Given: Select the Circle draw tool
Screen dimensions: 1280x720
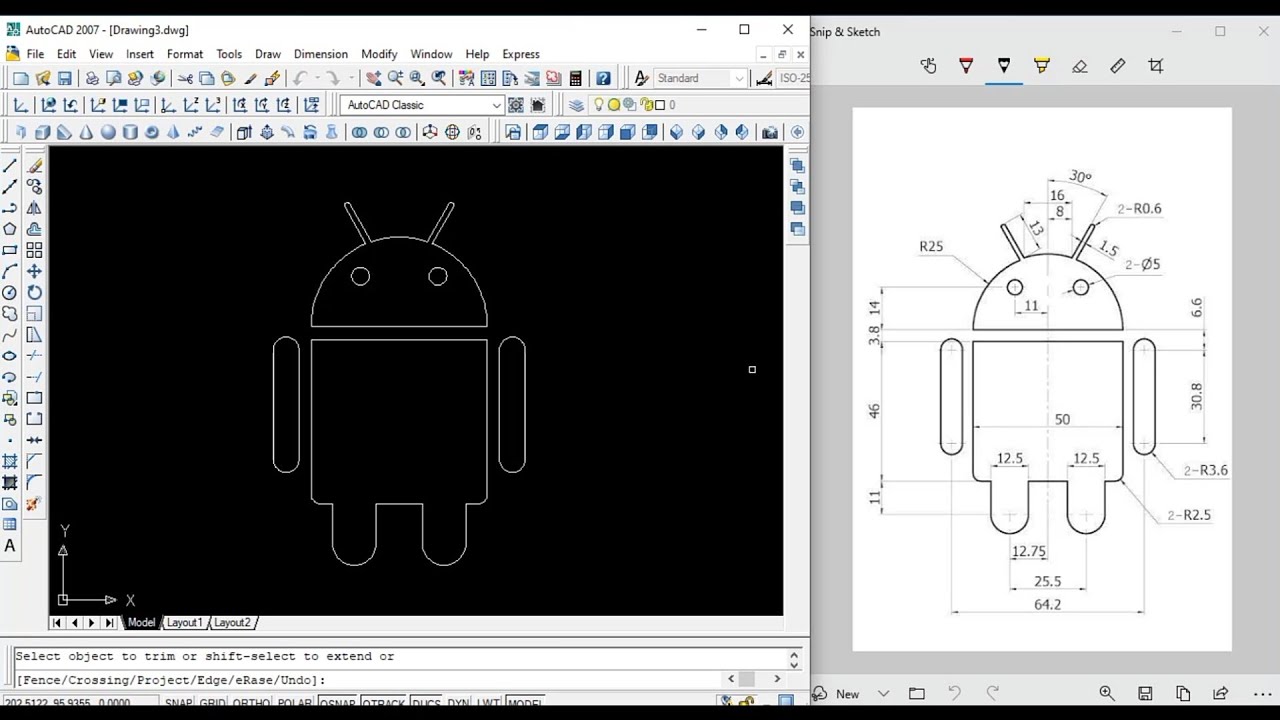Looking at the screenshot, I should (10, 292).
